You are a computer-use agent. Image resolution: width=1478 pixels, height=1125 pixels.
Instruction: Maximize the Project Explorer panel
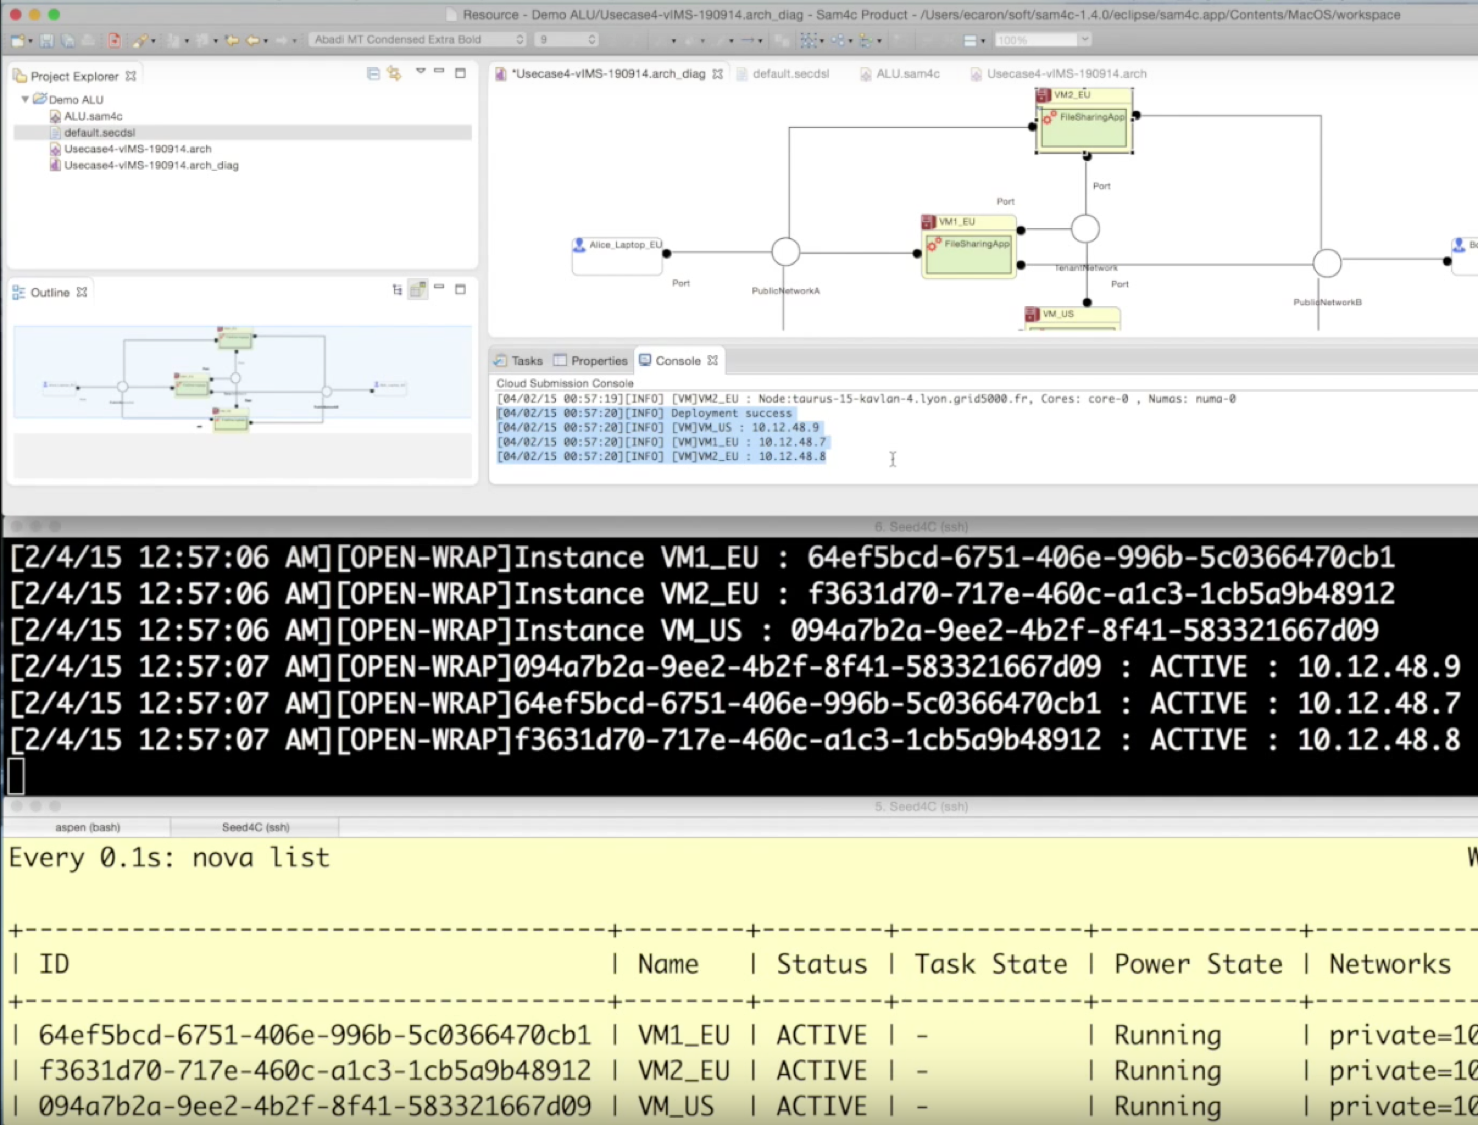461,72
